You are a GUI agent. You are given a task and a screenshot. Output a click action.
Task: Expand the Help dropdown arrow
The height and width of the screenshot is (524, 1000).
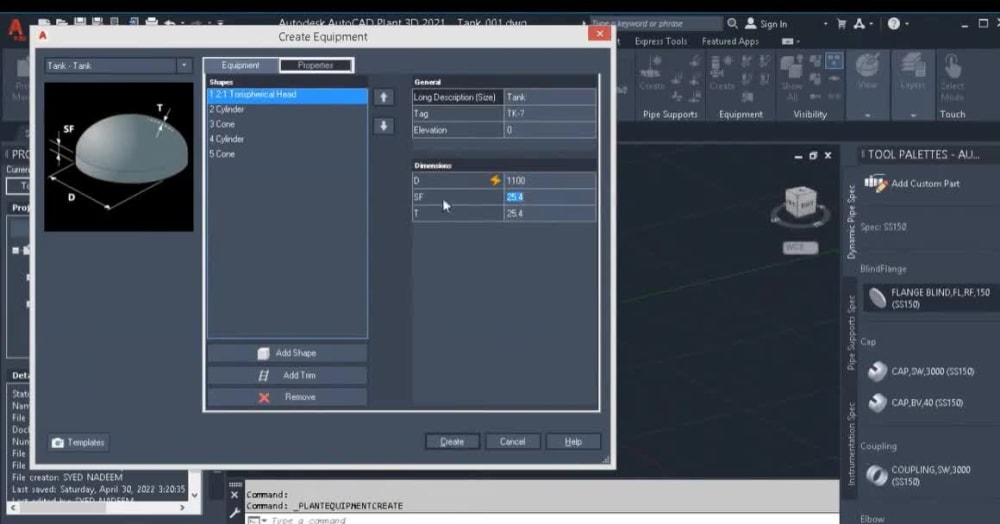point(906,24)
